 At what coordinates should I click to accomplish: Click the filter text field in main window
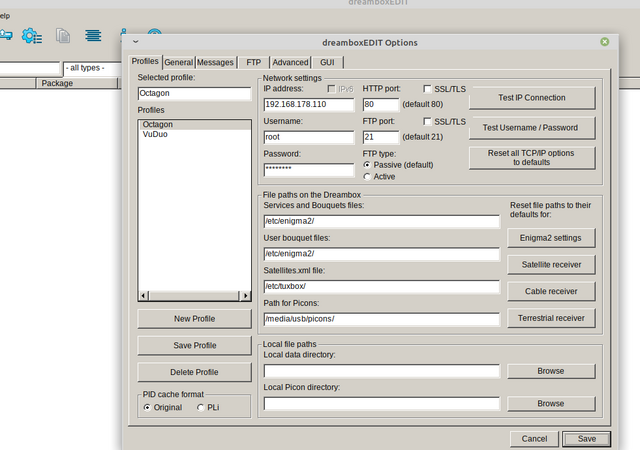(x=30, y=68)
